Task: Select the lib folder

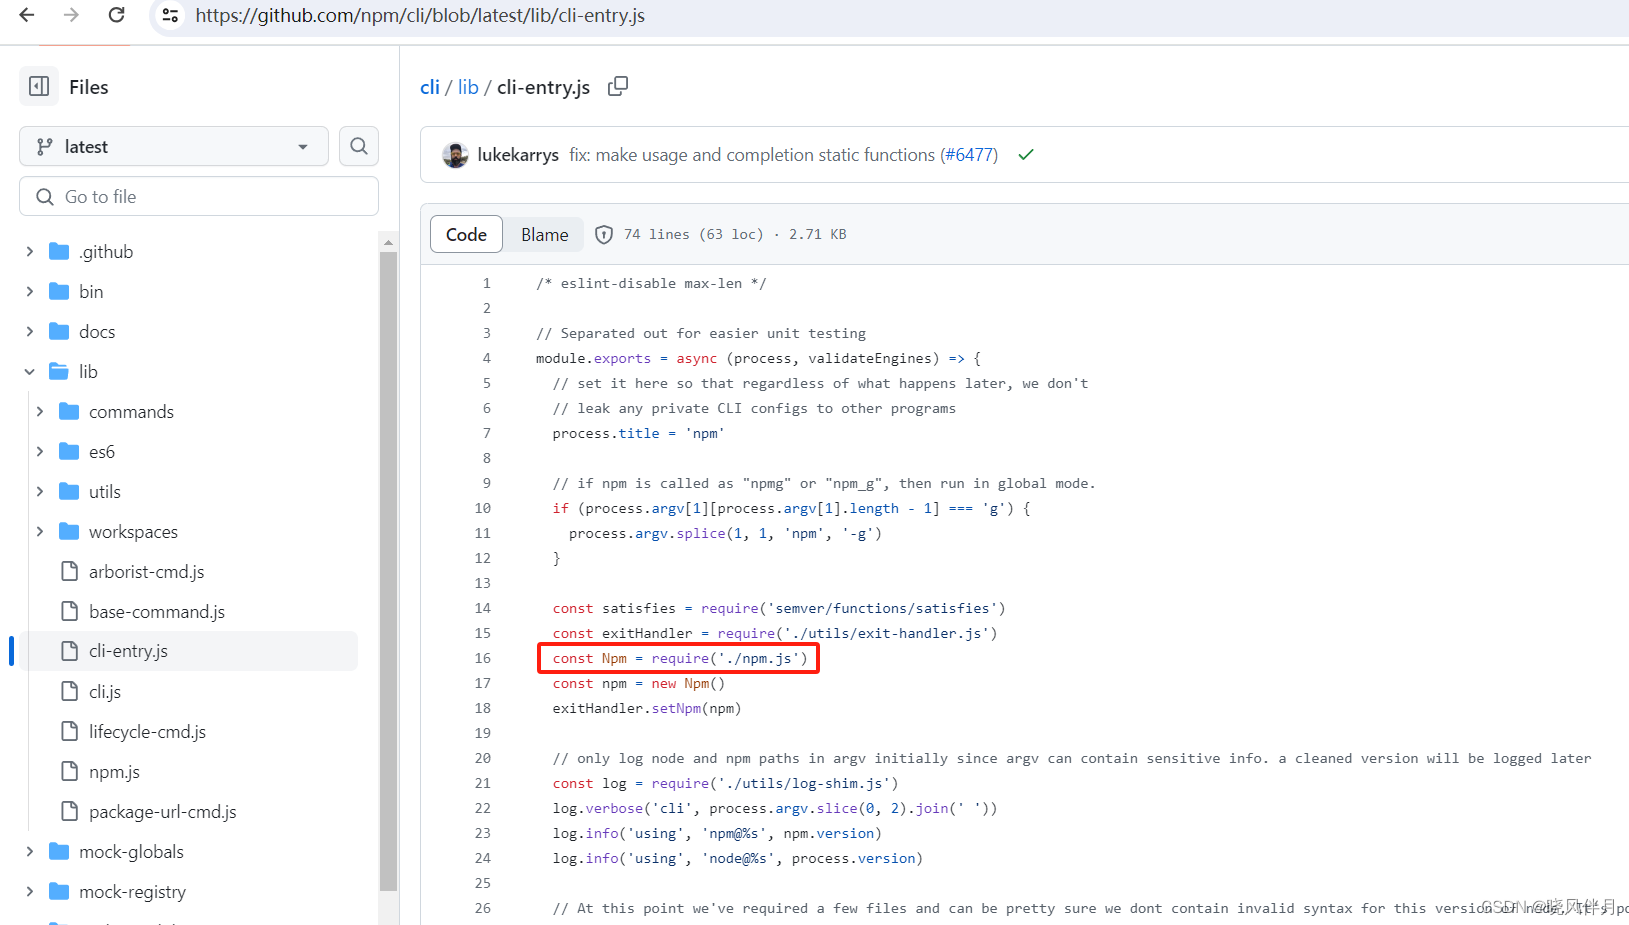Action: (88, 372)
